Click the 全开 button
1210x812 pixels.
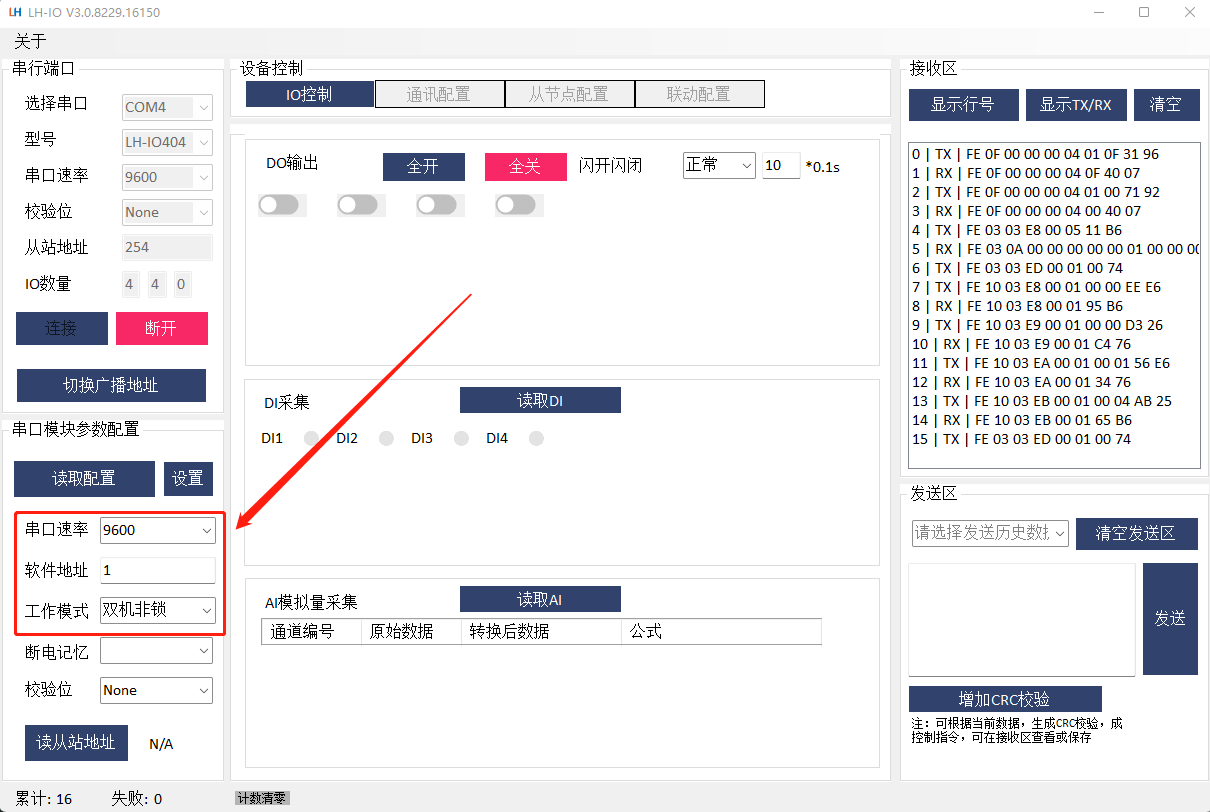[423, 166]
